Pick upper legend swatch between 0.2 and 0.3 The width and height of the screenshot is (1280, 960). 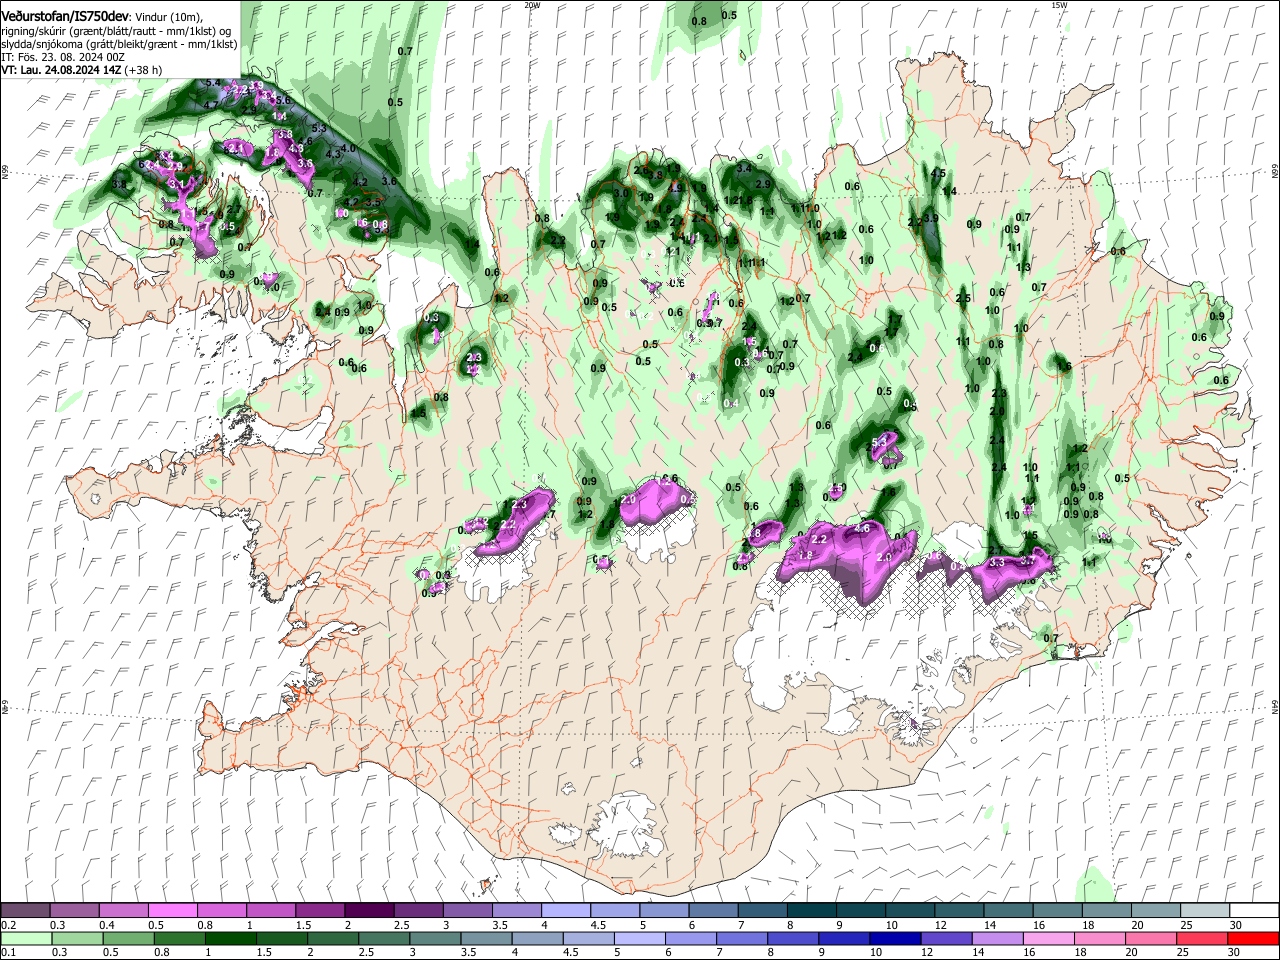(25, 911)
